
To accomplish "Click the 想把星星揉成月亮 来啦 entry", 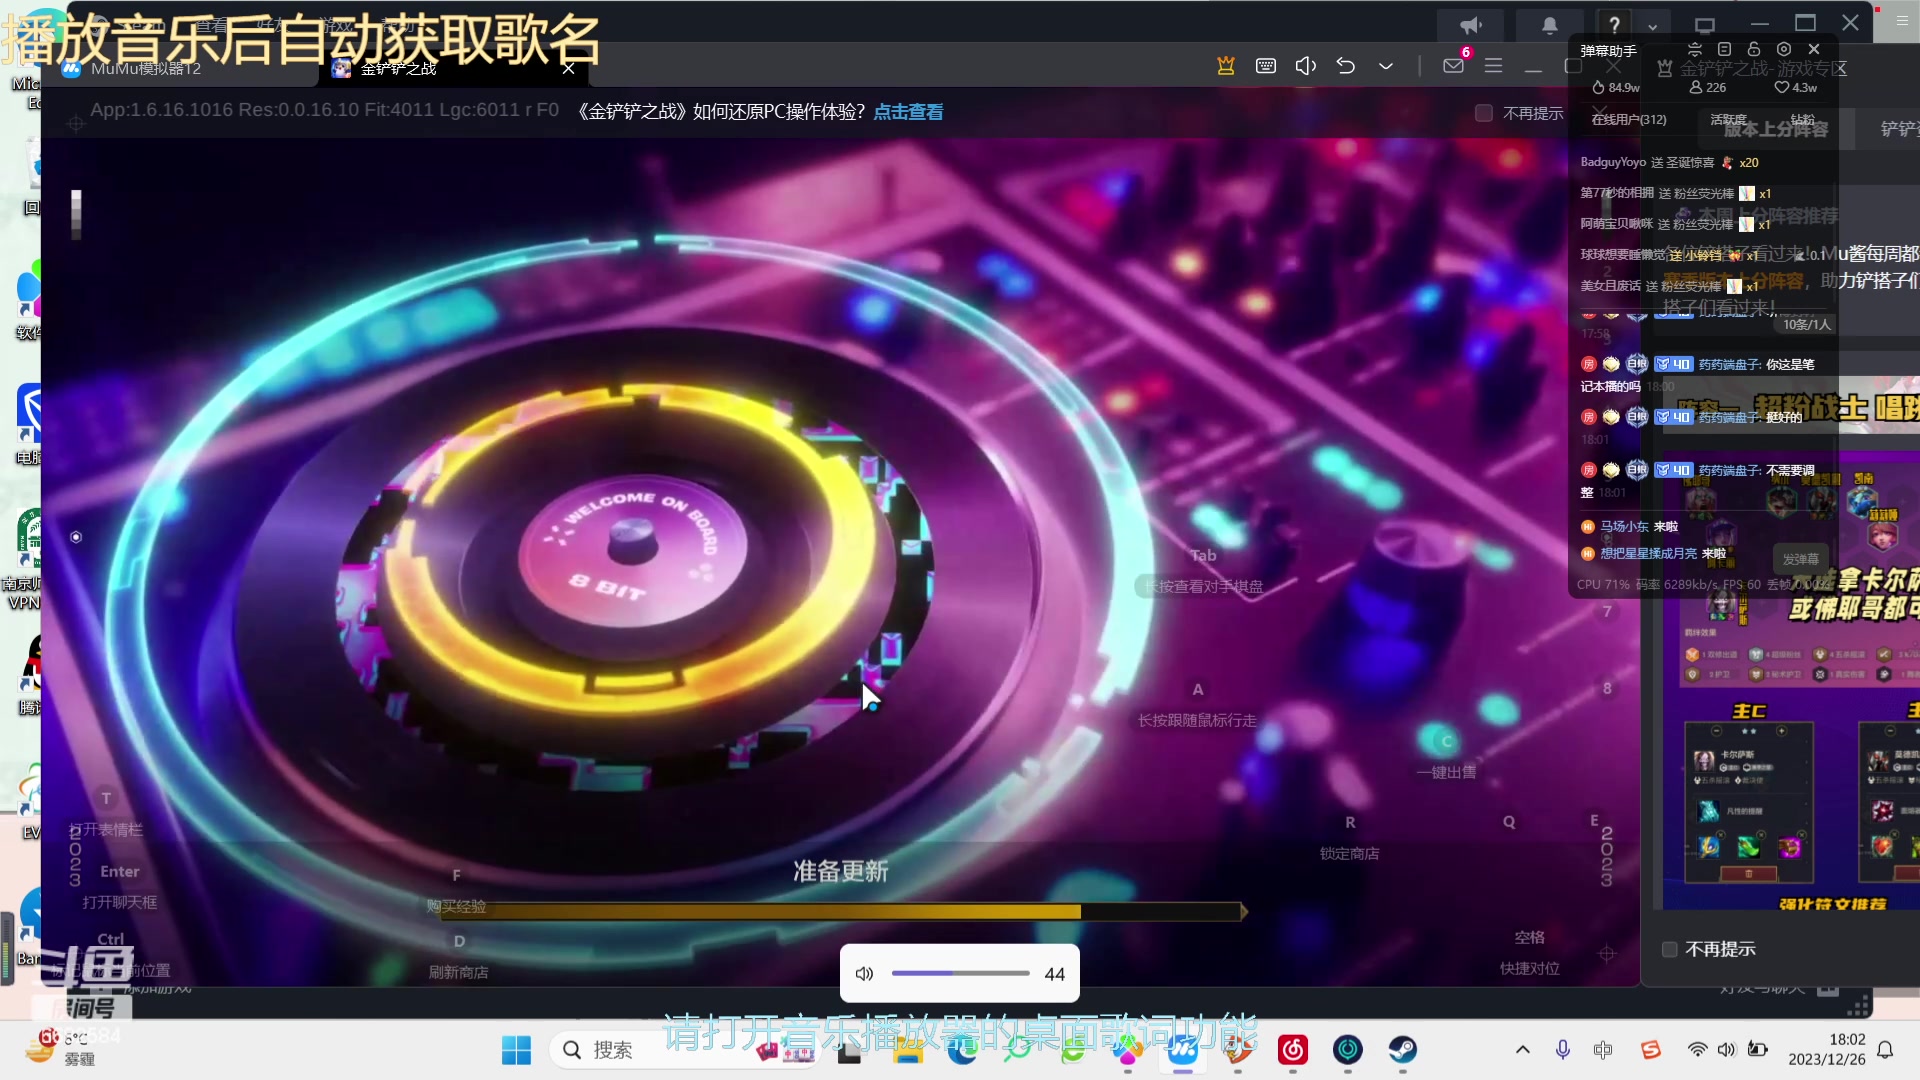I will point(1654,554).
